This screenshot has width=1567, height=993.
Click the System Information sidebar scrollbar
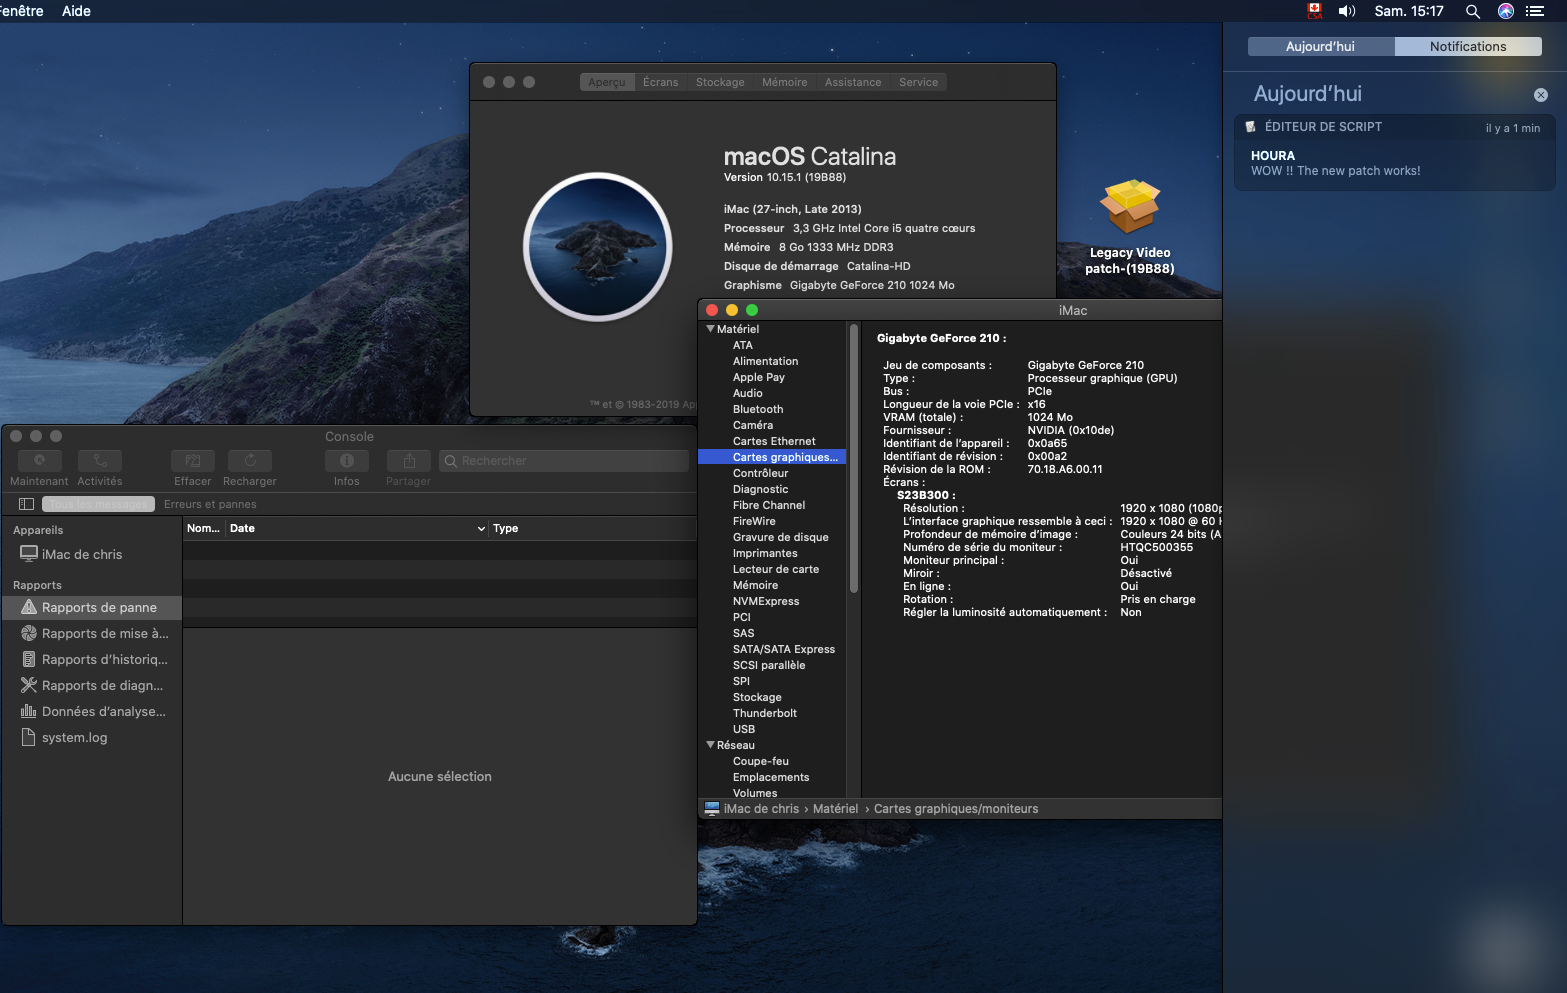pos(854,458)
